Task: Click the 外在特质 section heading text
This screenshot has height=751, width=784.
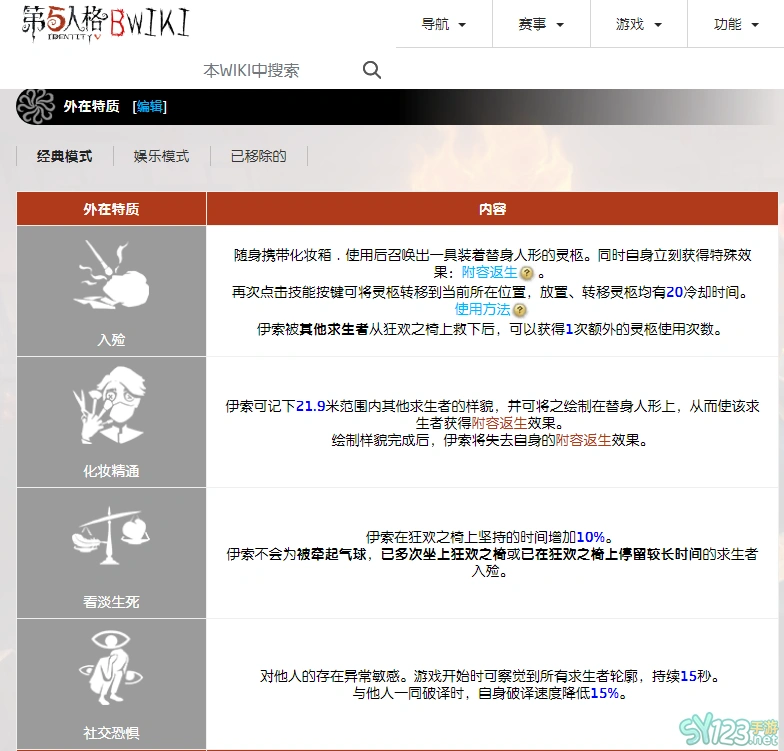Action: (92, 106)
